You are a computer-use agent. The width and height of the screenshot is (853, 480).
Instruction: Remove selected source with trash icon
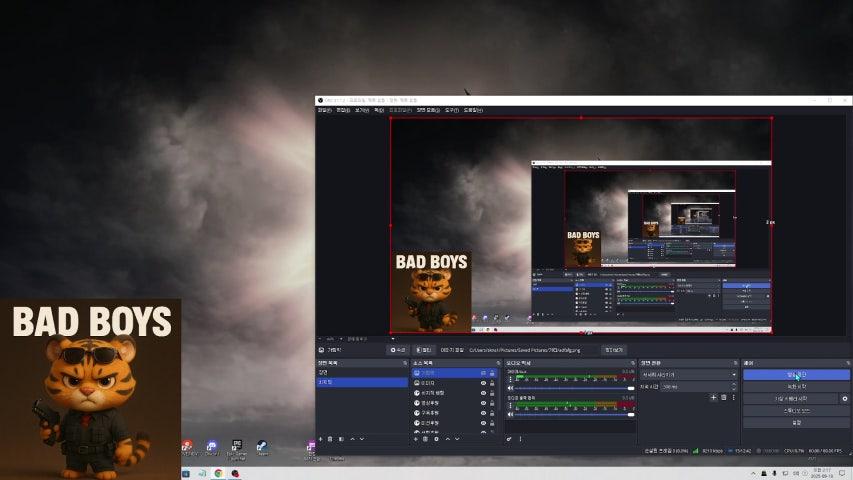425,439
